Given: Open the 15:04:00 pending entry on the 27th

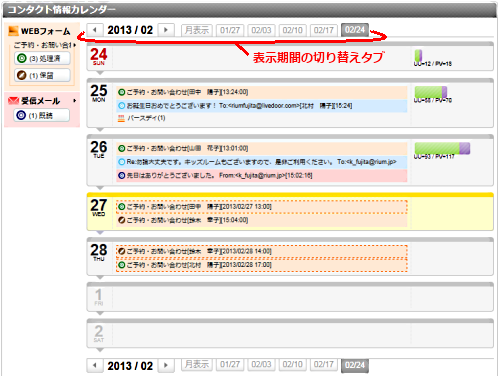Looking at the screenshot, I should tap(262, 220).
